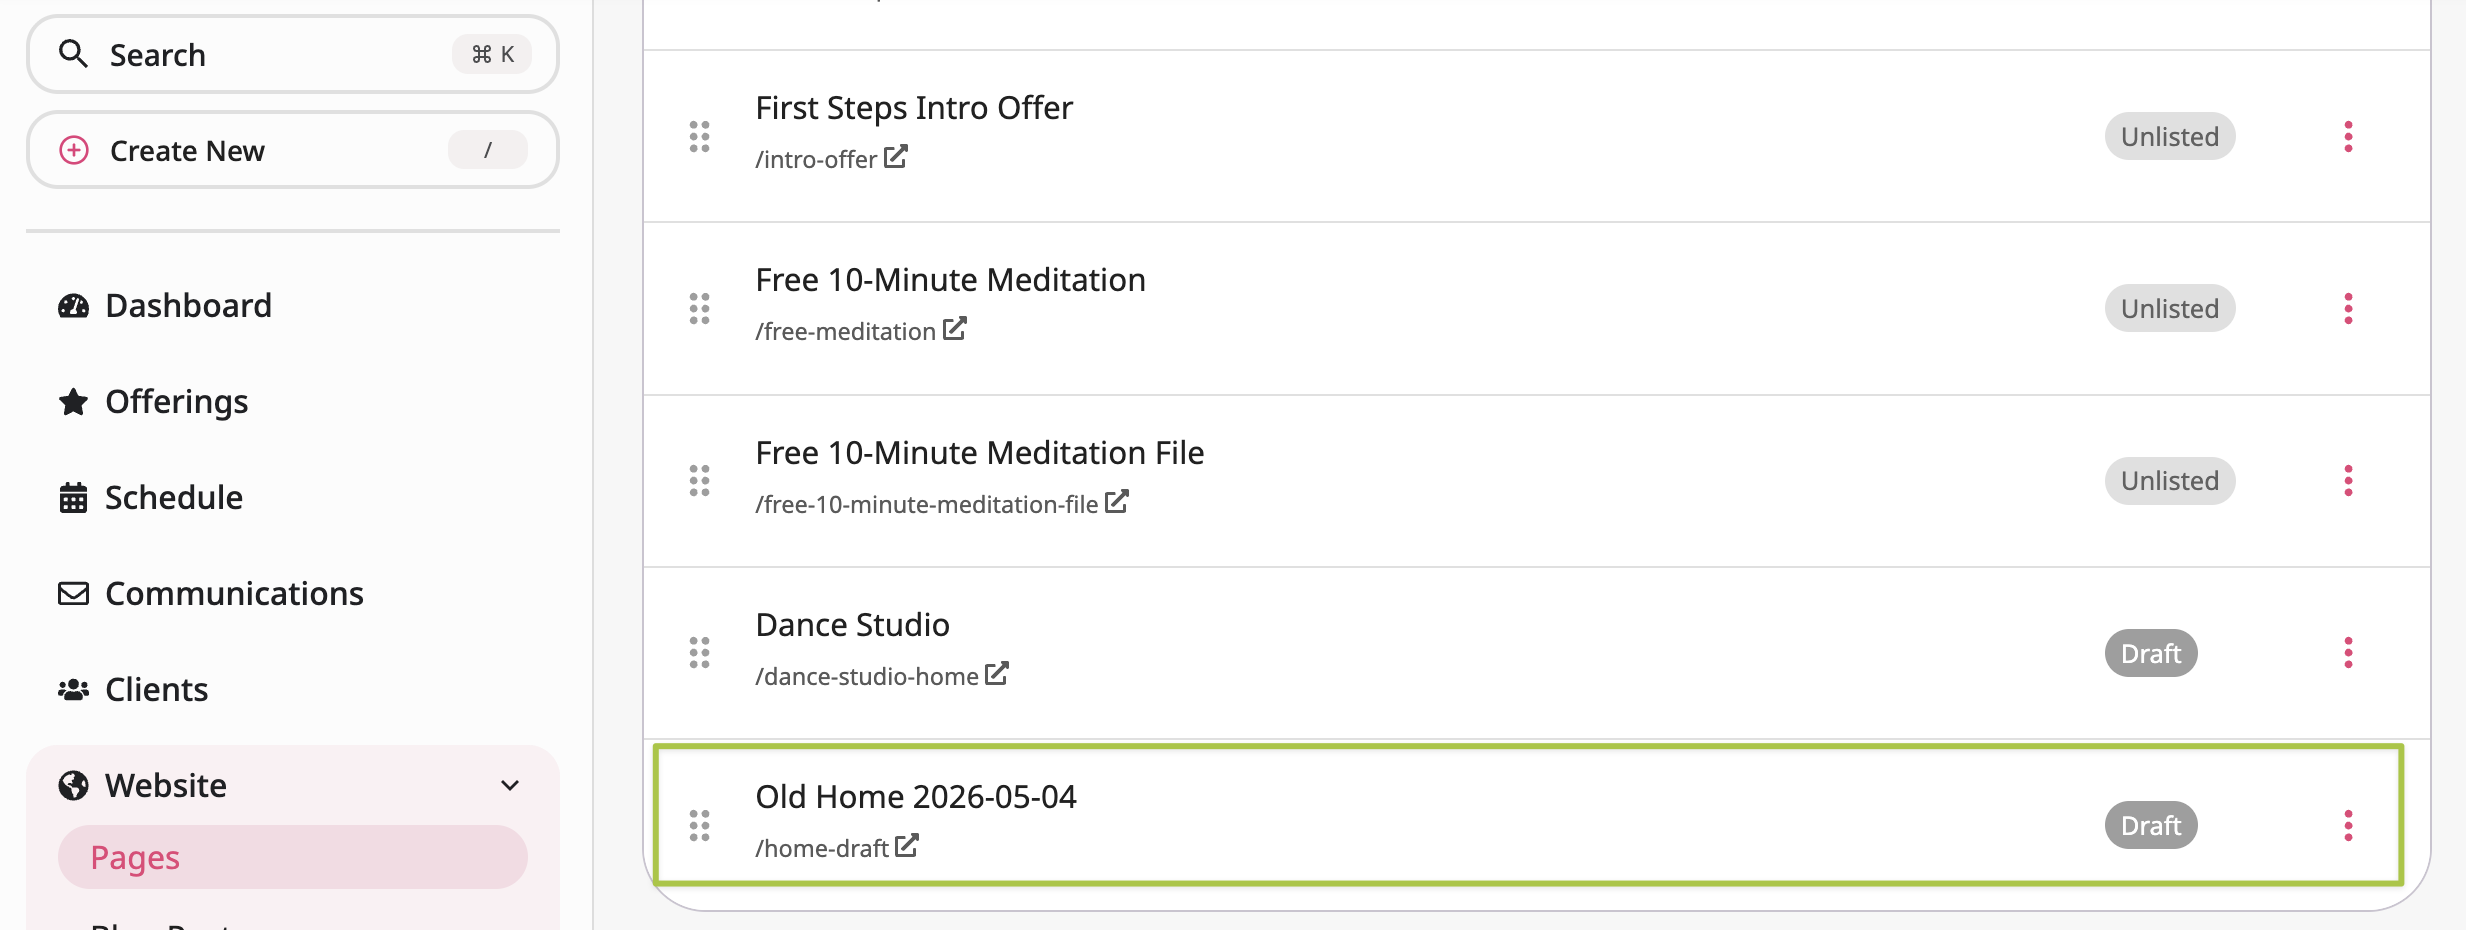Open external link icon for /dance-studio-home

click(x=997, y=674)
